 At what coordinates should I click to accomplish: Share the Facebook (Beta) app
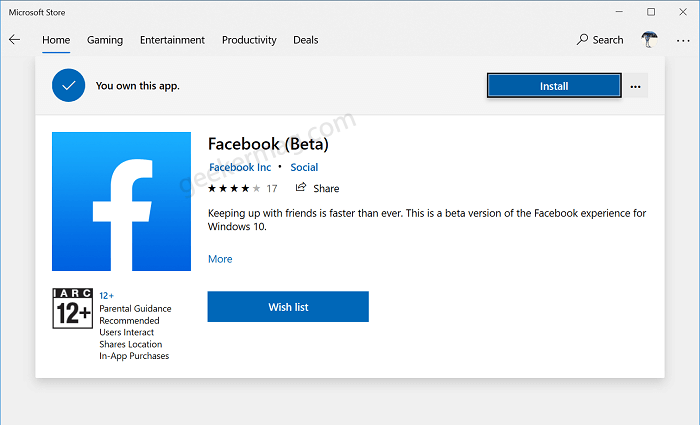point(317,188)
